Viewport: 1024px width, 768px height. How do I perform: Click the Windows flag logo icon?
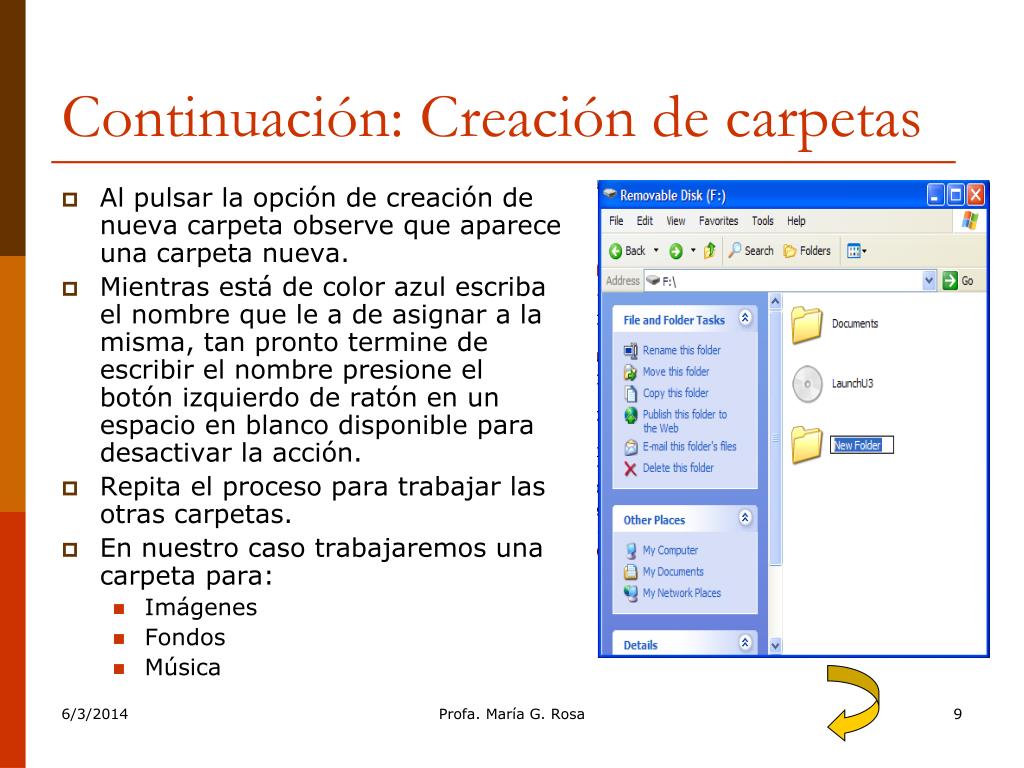(x=970, y=221)
